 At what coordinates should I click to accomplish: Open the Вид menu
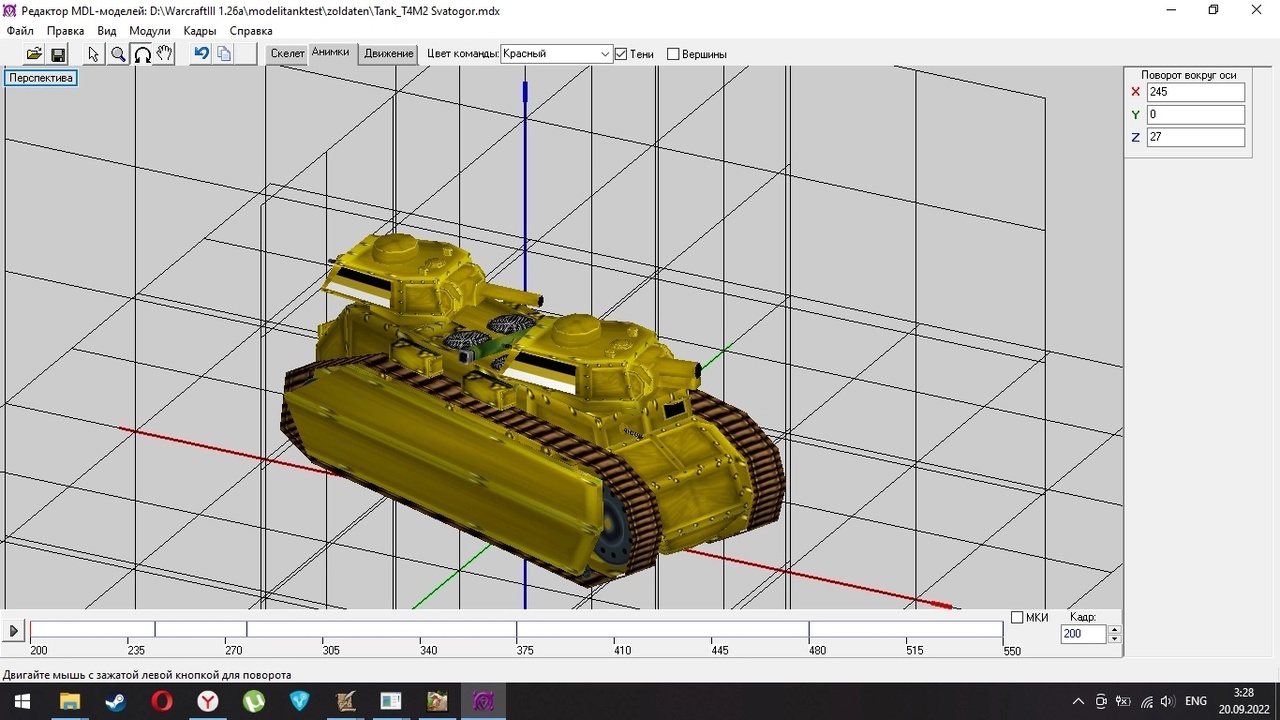pyautogui.click(x=107, y=31)
